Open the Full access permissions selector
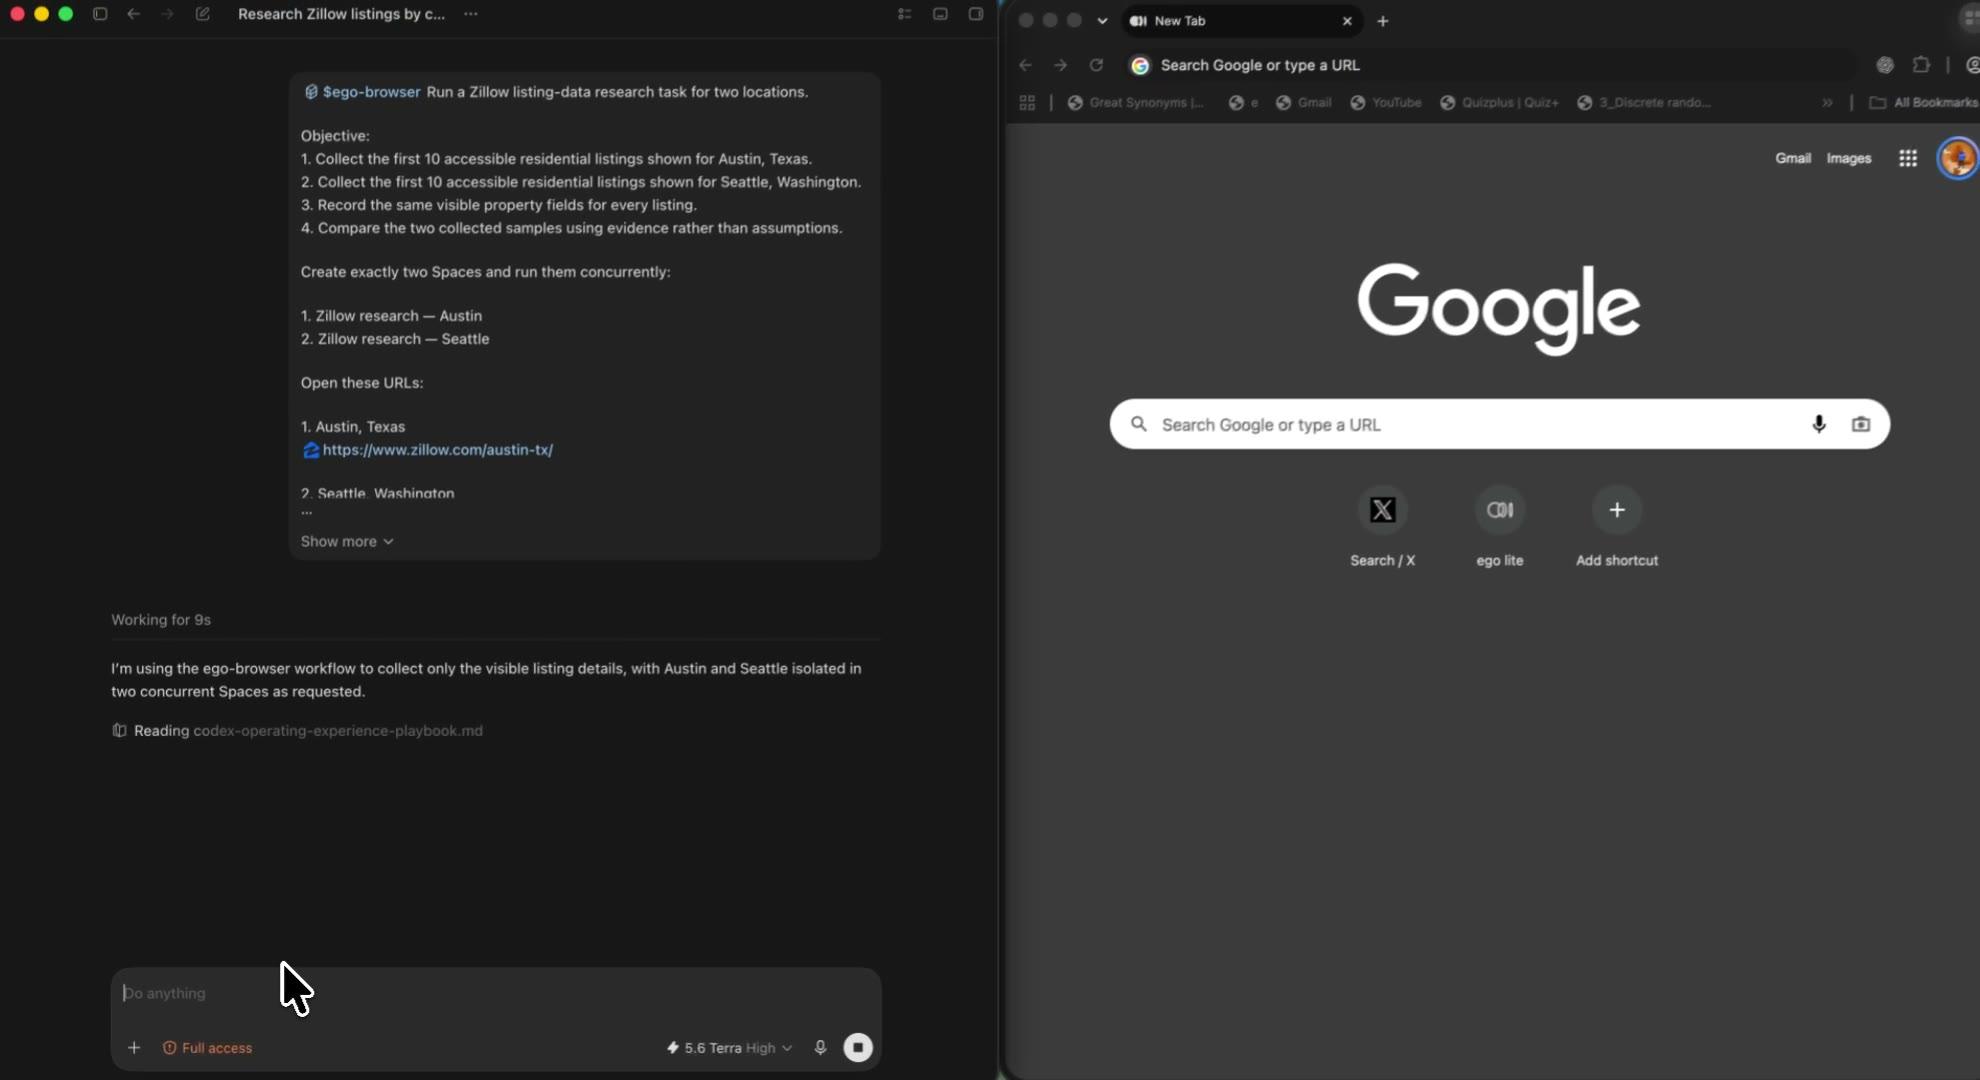Viewport: 1980px width, 1080px height. tap(207, 1048)
